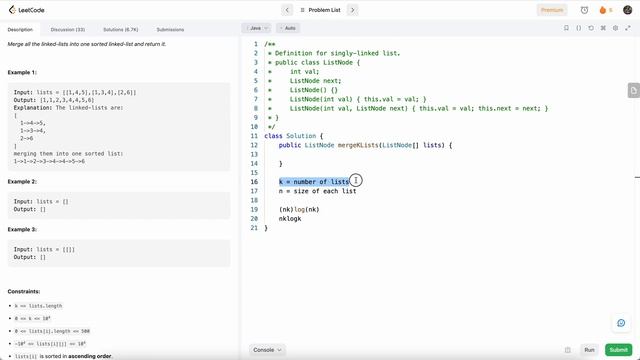
Task: Click the 'Constraints:' heading
Action: (24, 291)
